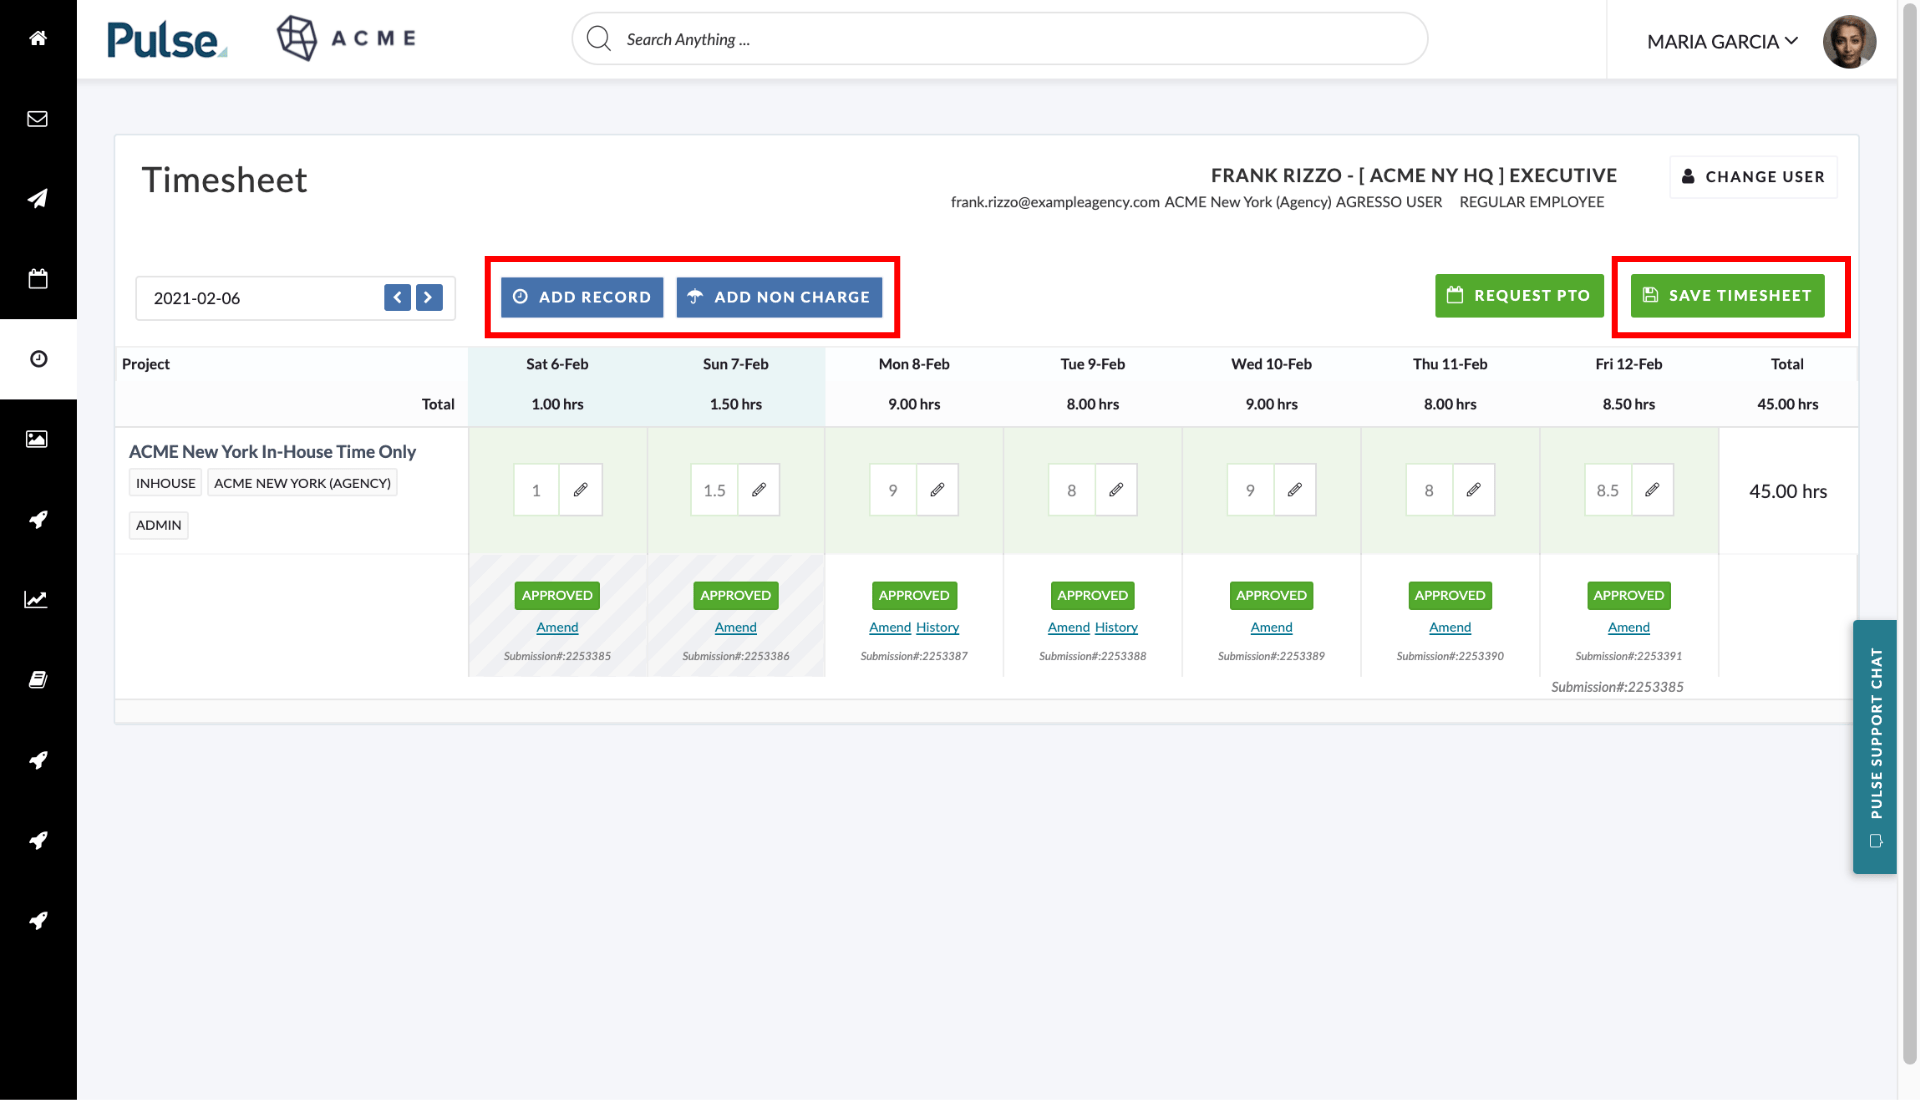This screenshot has width=1920, height=1100.
Task: Edit note pencil for Sat 6-Feb
Action: [x=581, y=490]
